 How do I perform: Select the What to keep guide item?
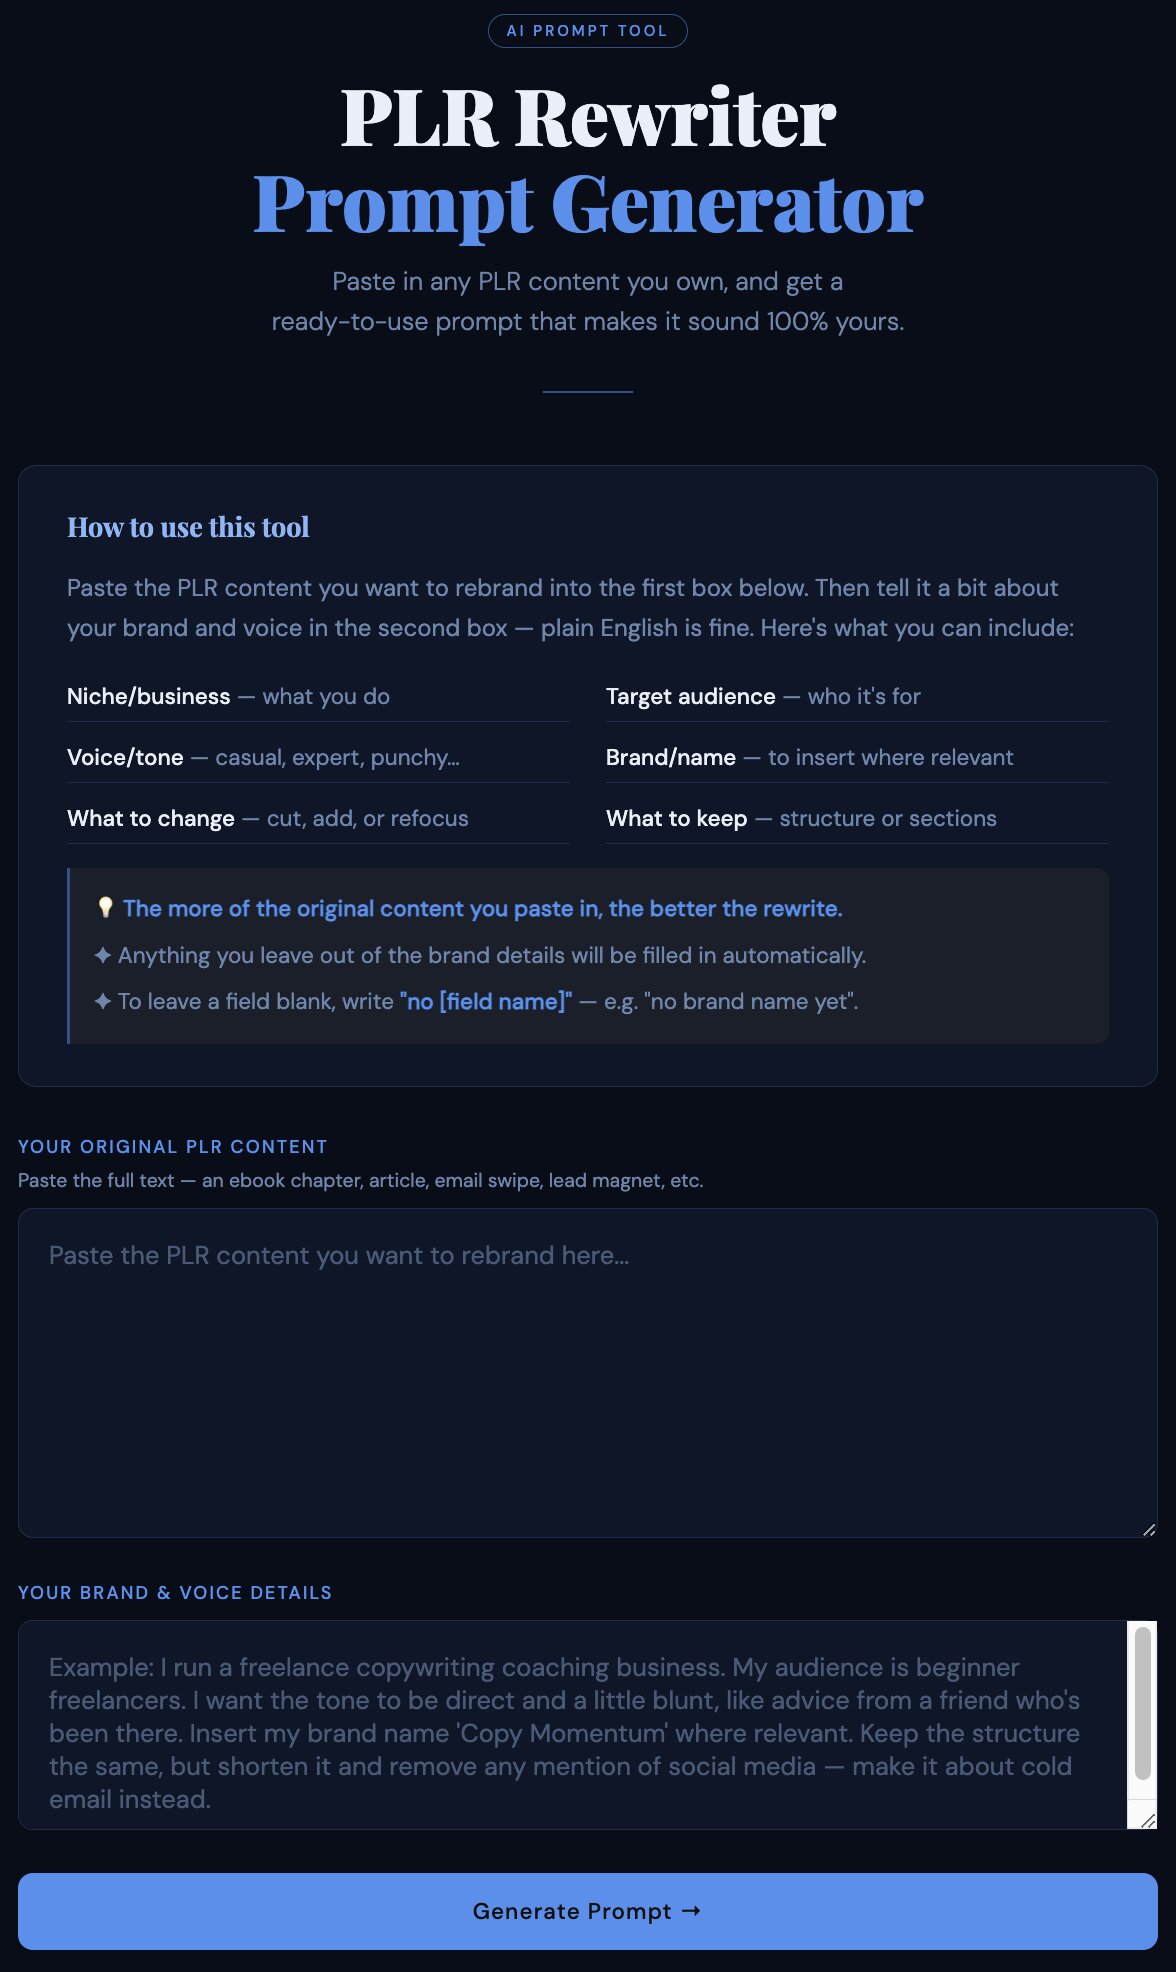(x=857, y=818)
